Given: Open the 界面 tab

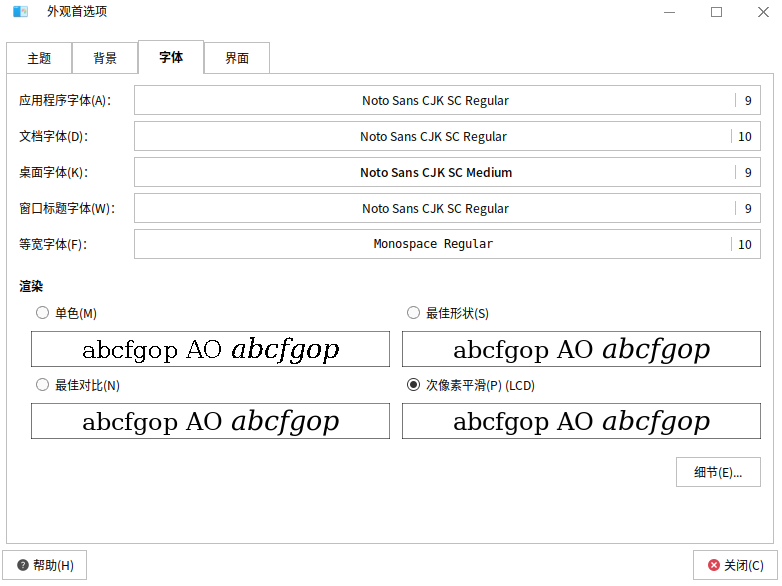Looking at the screenshot, I should coord(237,58).
